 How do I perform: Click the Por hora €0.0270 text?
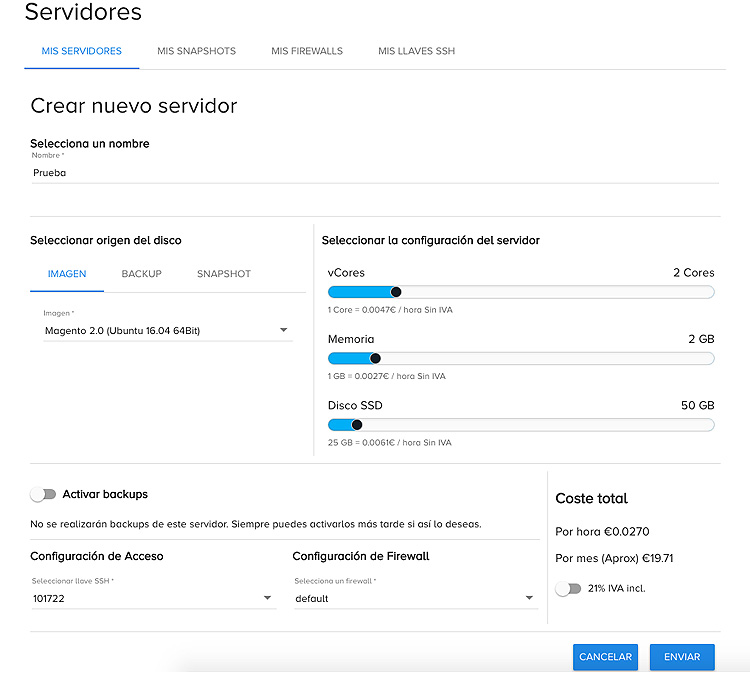[602, 532]
